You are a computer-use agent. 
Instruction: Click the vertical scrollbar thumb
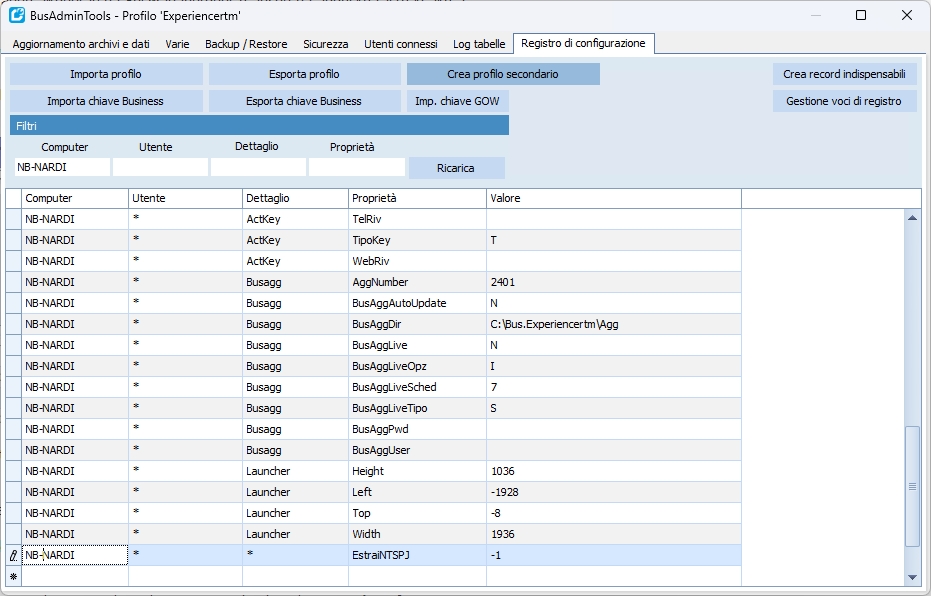tap(911, 486)
